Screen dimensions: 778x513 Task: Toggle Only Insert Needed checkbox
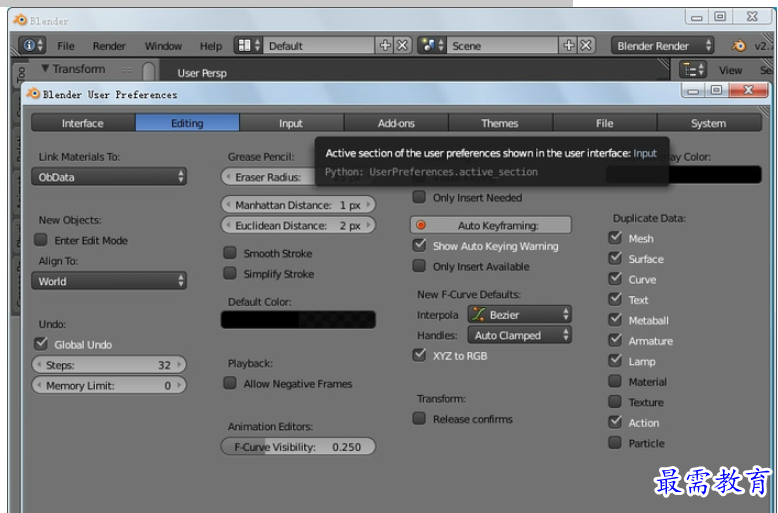pyautogui.click(x=419, y=197)
